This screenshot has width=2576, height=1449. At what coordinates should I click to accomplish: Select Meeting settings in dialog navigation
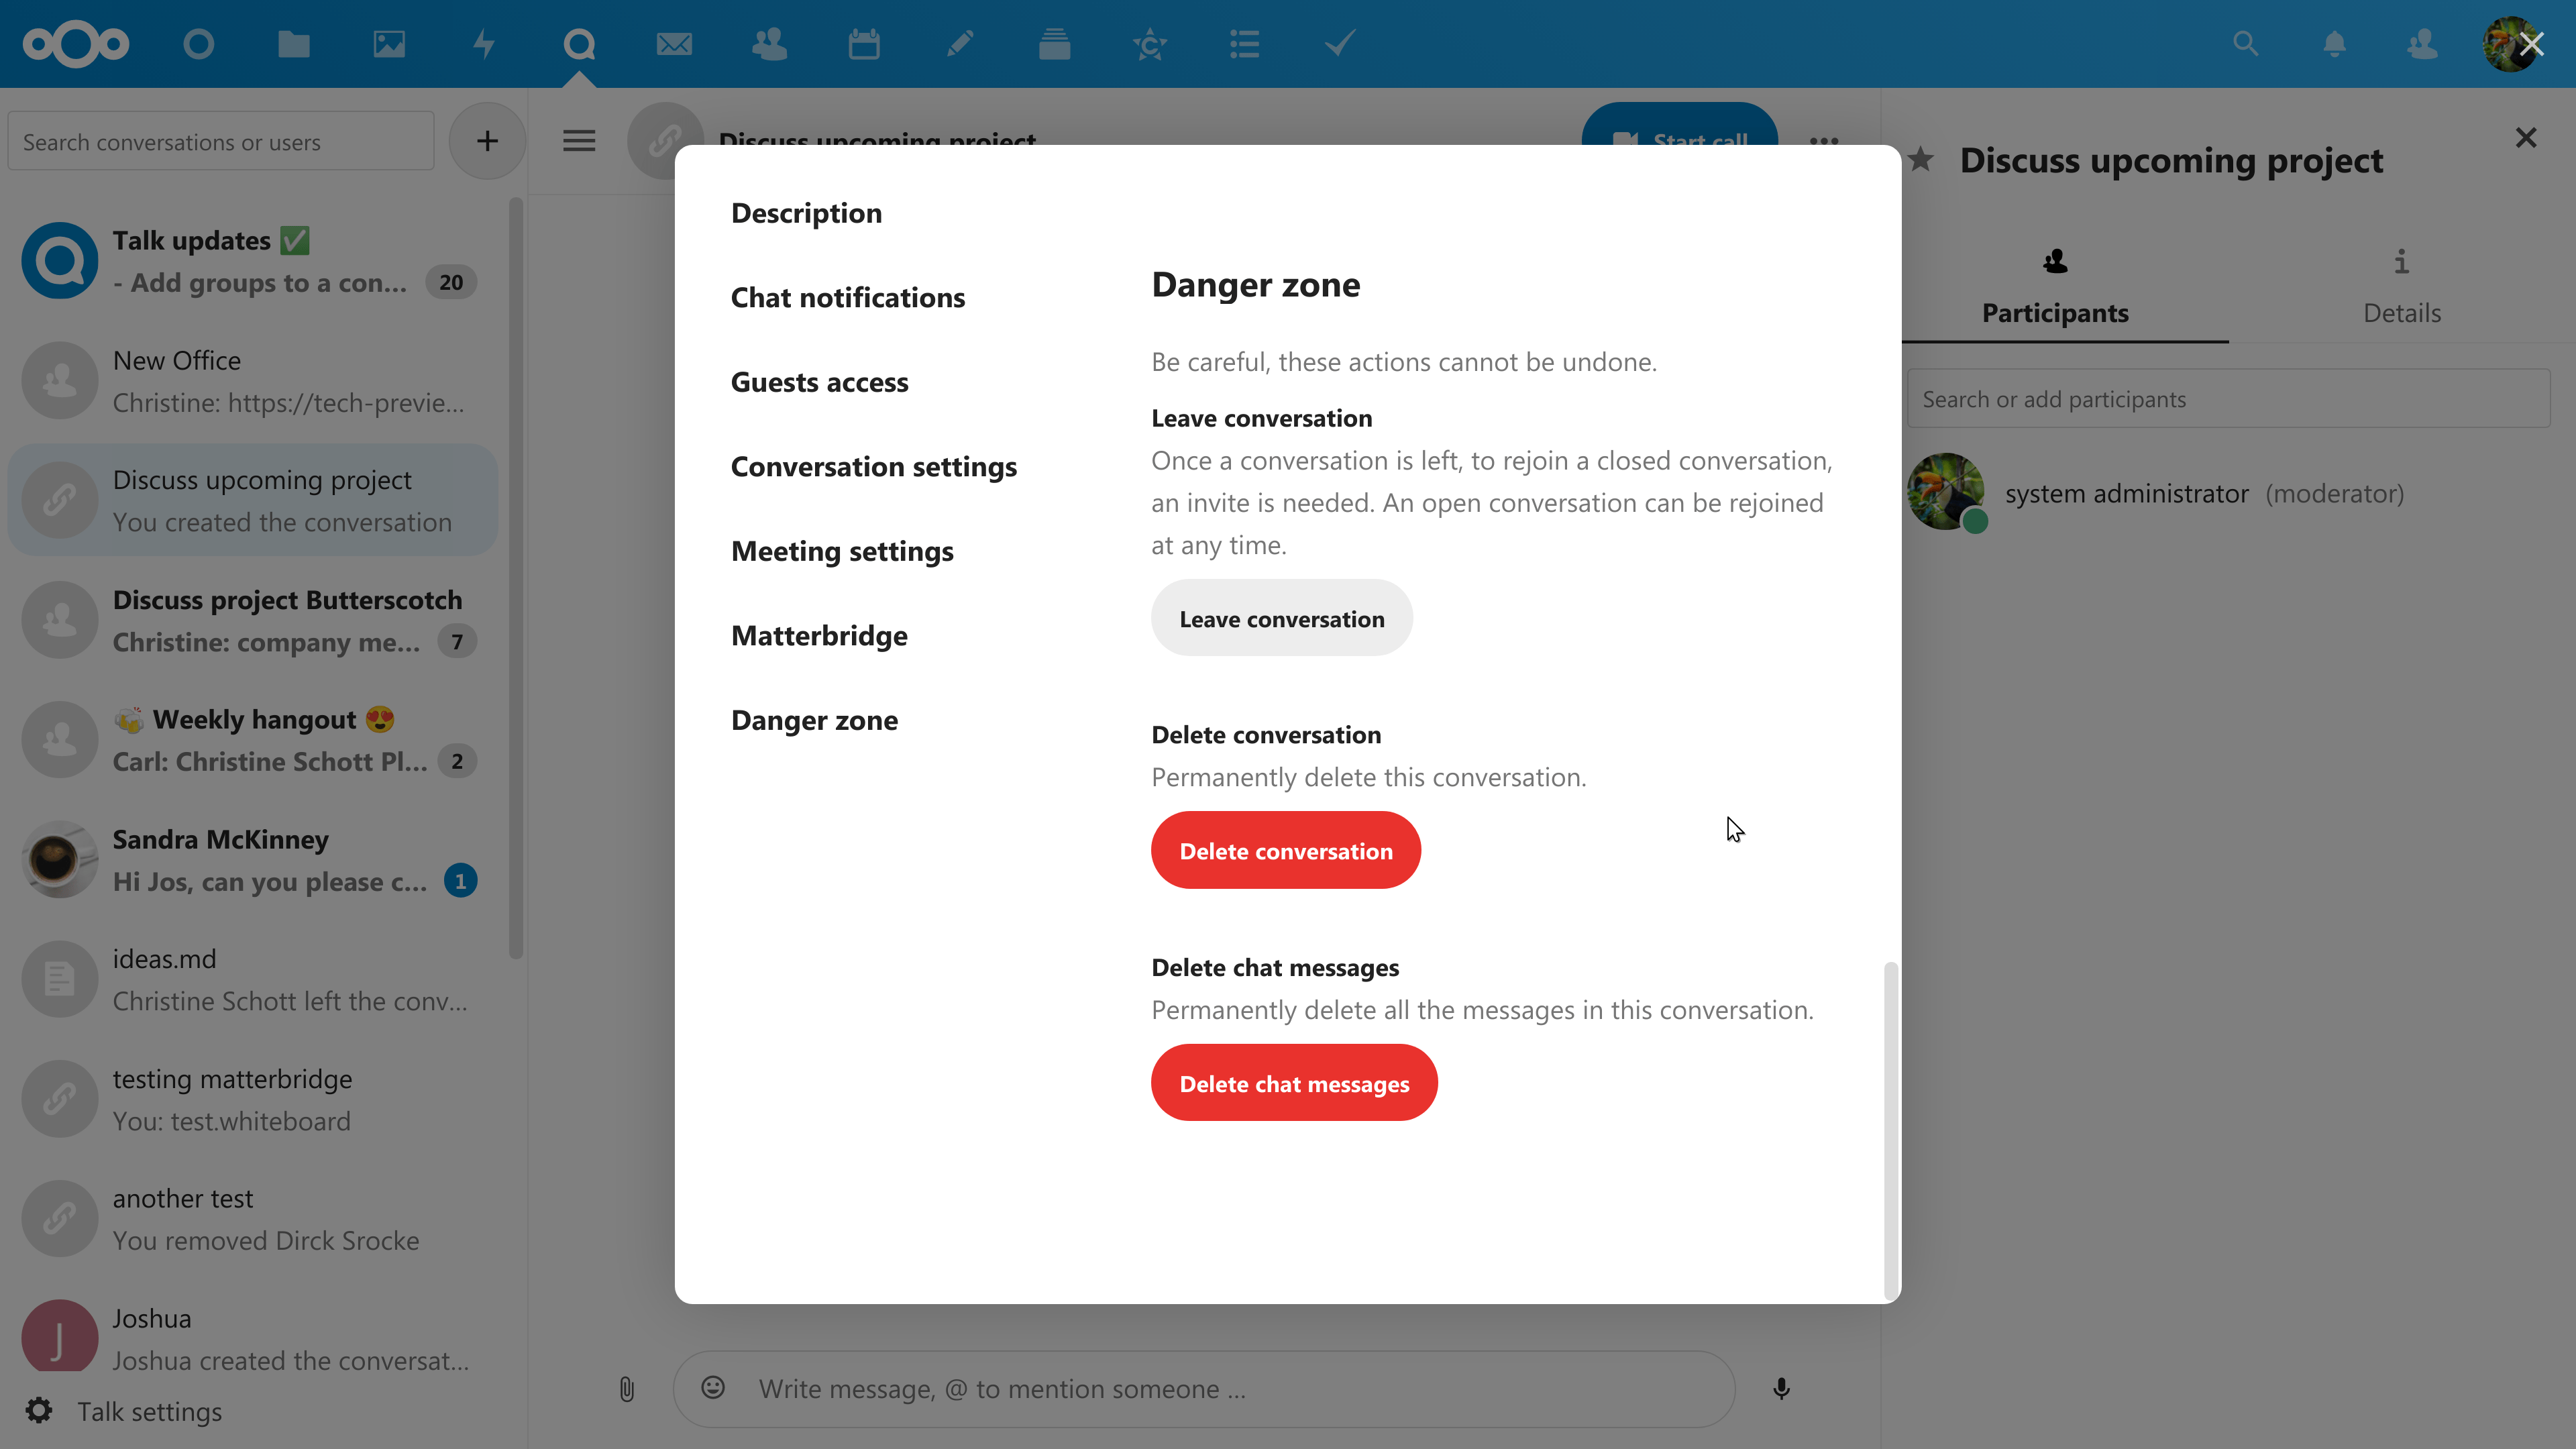click(842, 551)
